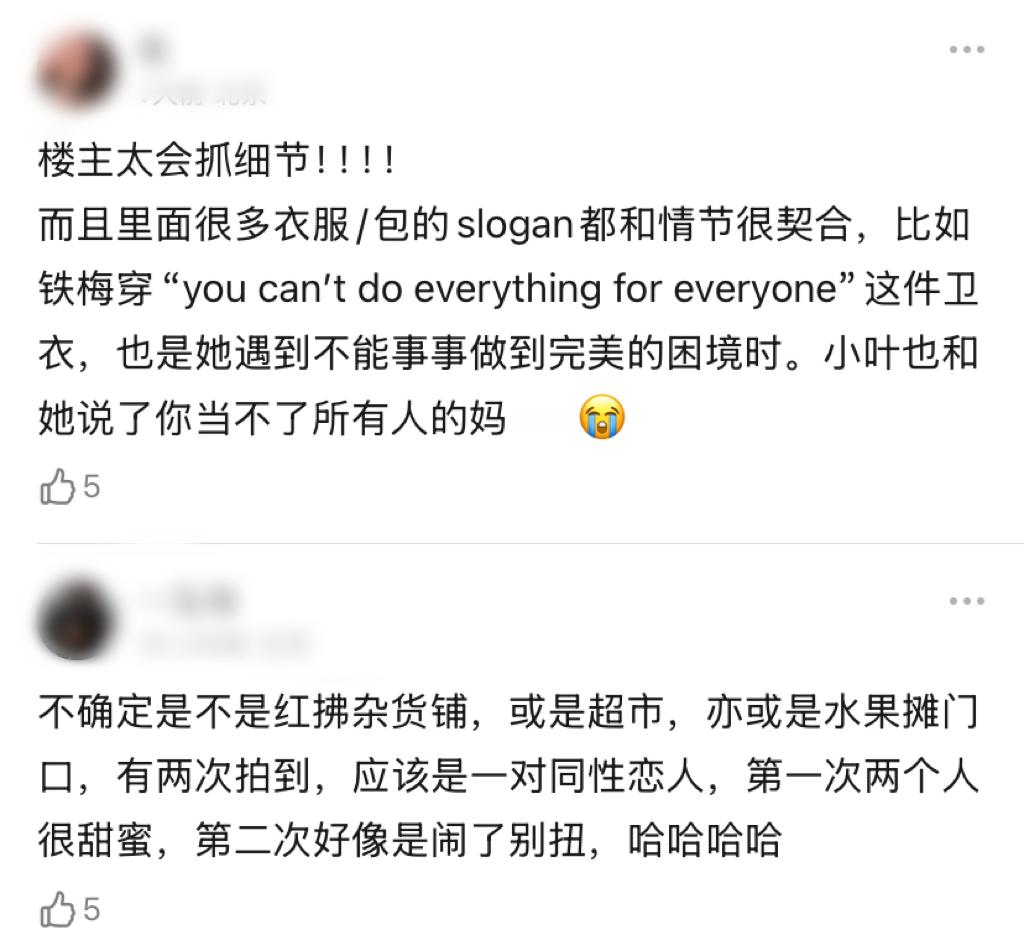Image resolution: width=1024 pixels, height=951 pixels.
Task: Click the word slogan in the first comment
Action: coord(515,225)
